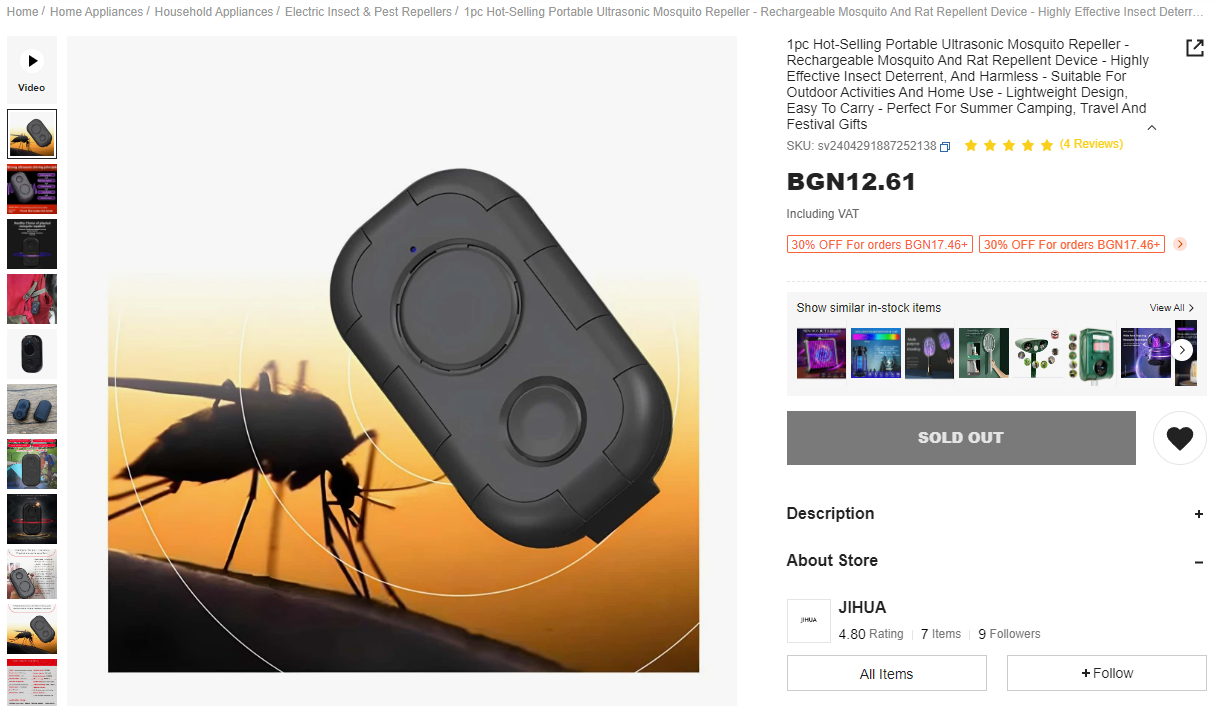Copy the SKU using the copy icon

coord(945,146)
